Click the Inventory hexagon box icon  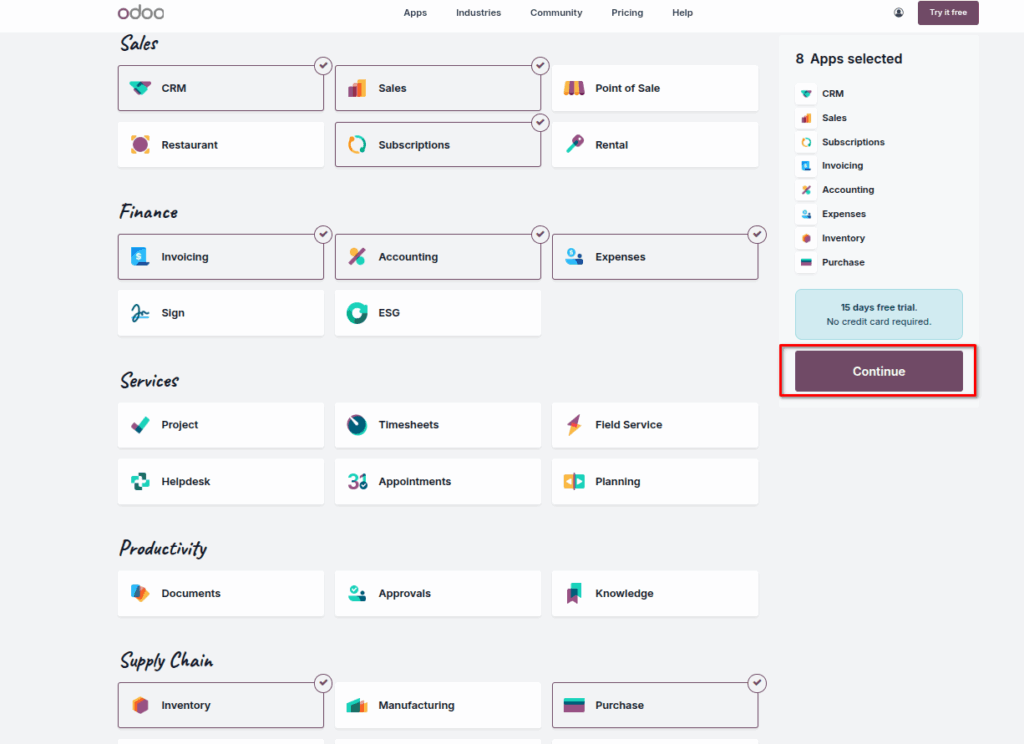140,705
